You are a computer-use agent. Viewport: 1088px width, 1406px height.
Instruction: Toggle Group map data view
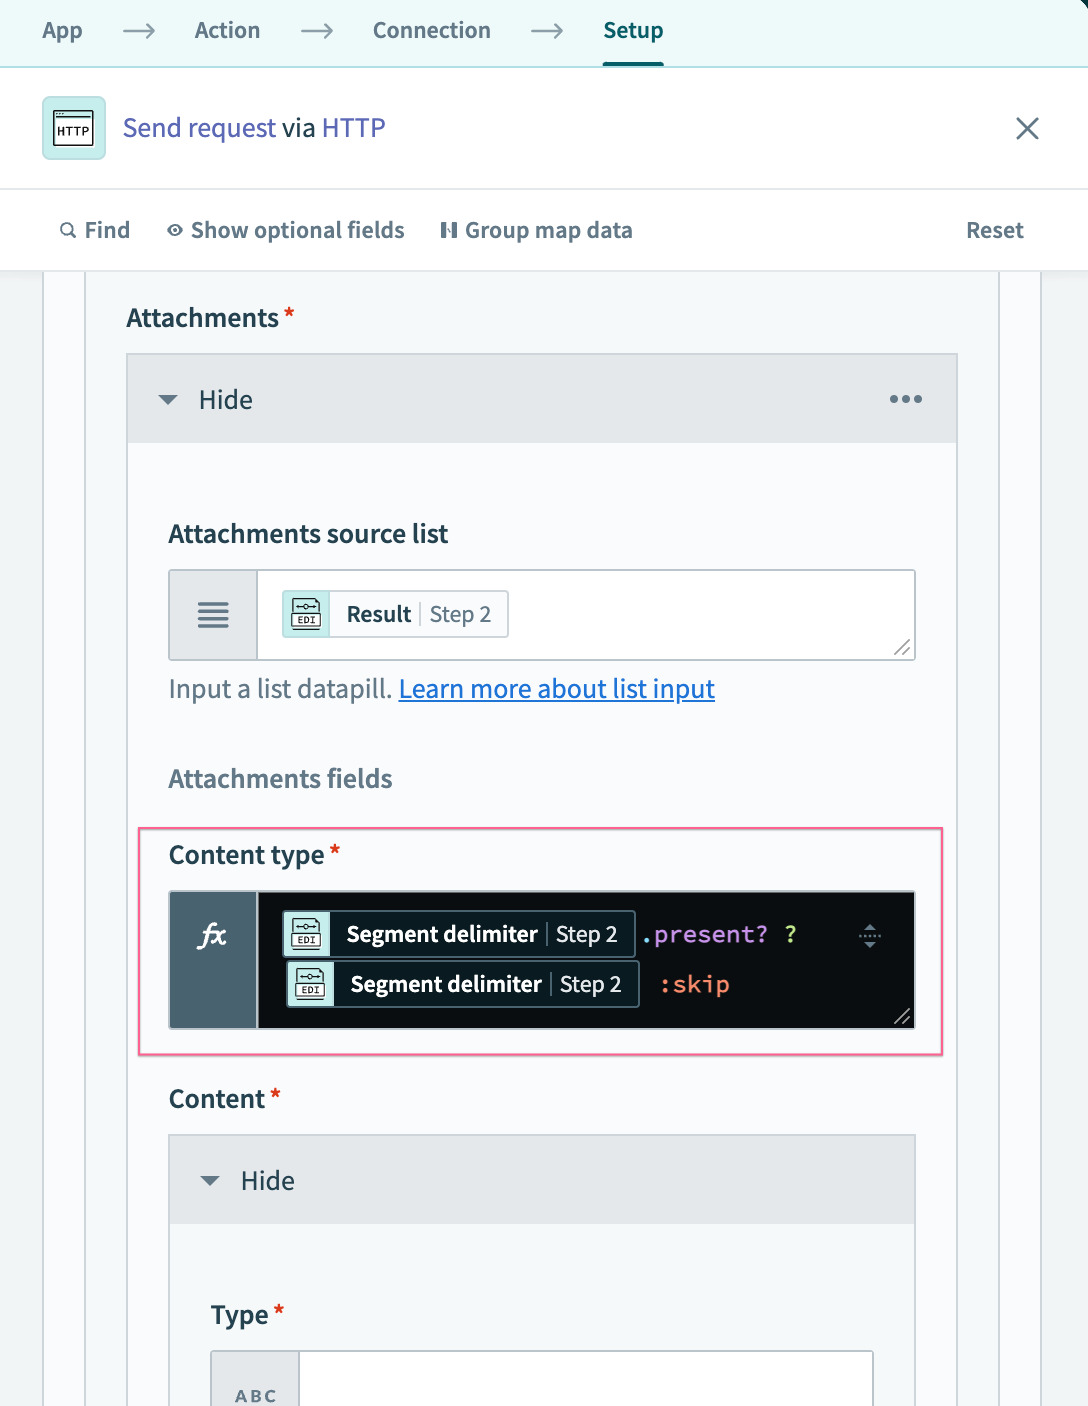pos(537,230)
